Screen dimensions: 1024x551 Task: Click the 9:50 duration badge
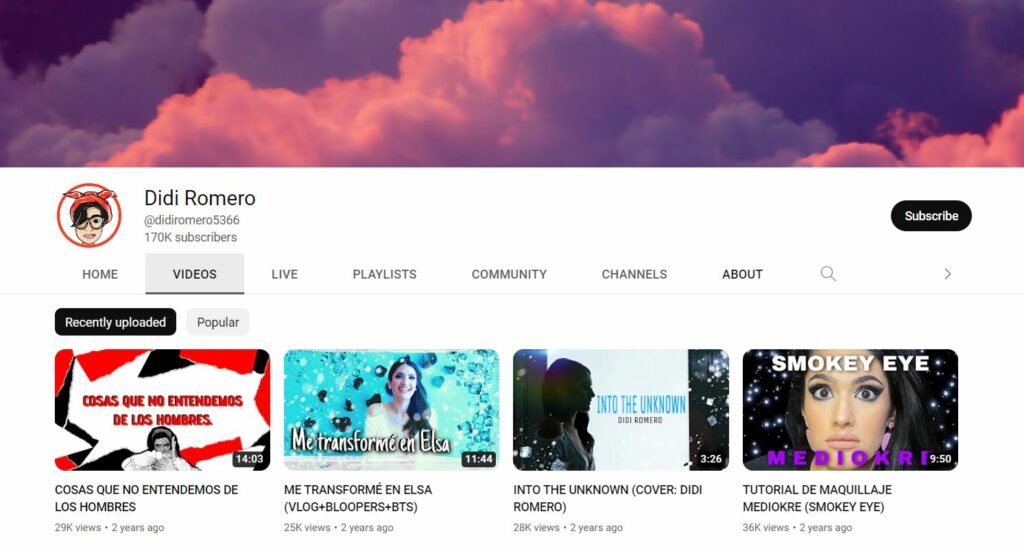point(940,459)
